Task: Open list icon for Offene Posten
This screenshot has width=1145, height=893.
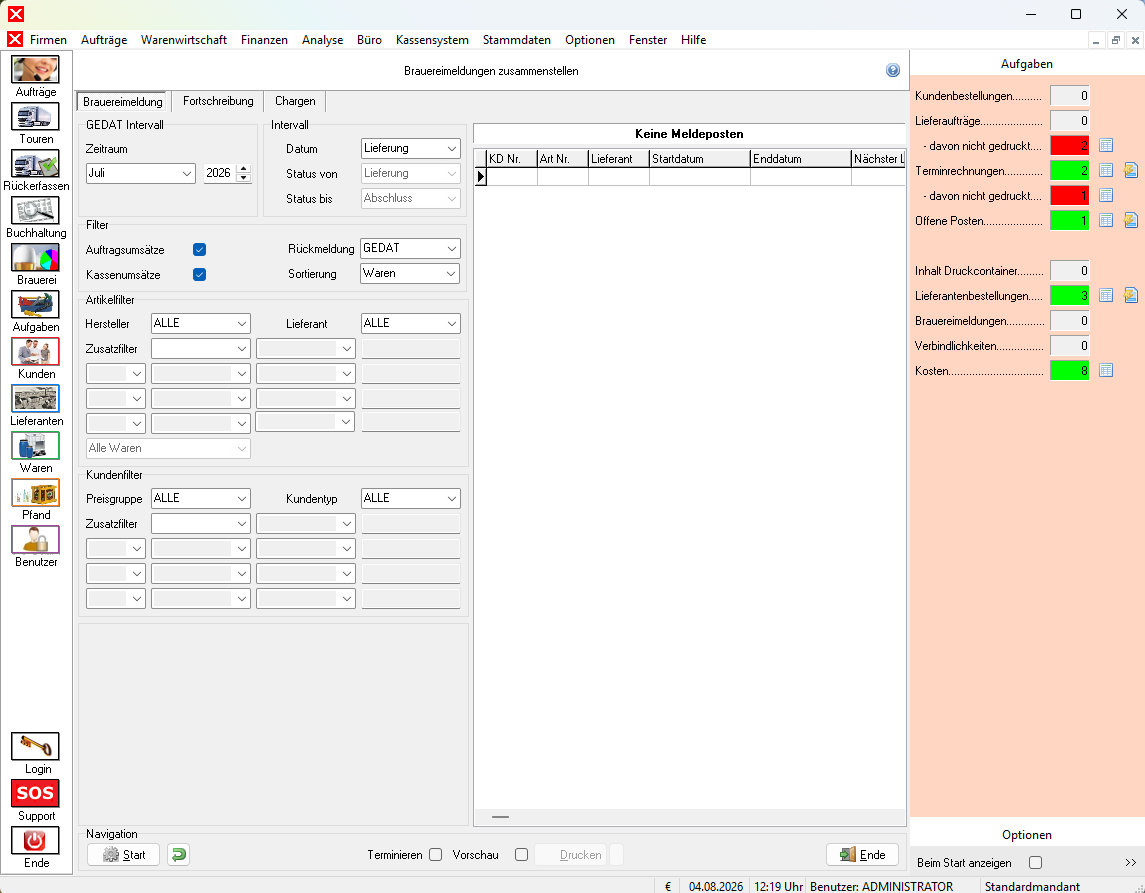Action: click(1106, 221)
